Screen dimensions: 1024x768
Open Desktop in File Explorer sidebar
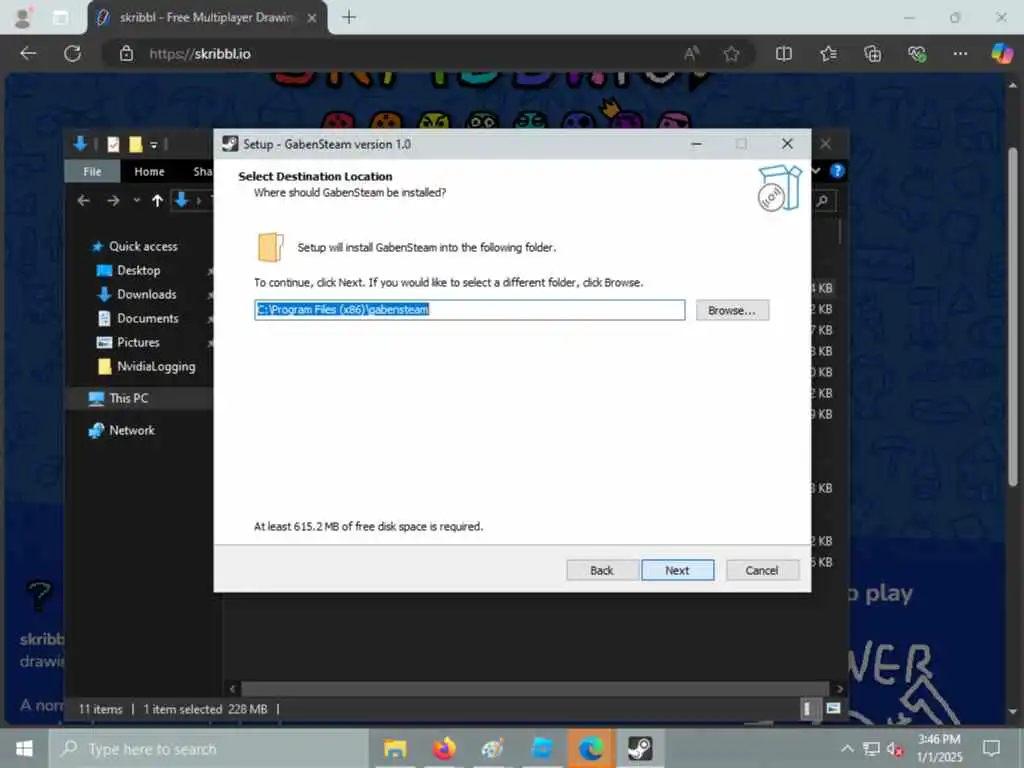click(138, 270)
